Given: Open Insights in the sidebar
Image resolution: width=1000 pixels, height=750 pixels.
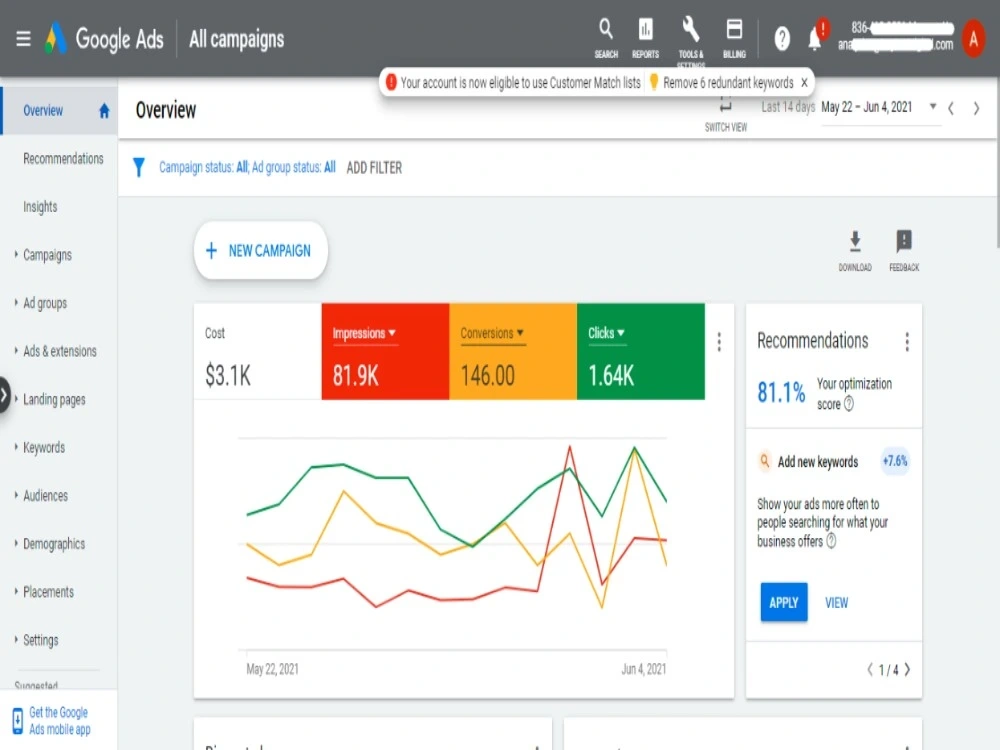Looking at the screenshot, I should pos(40,207).
